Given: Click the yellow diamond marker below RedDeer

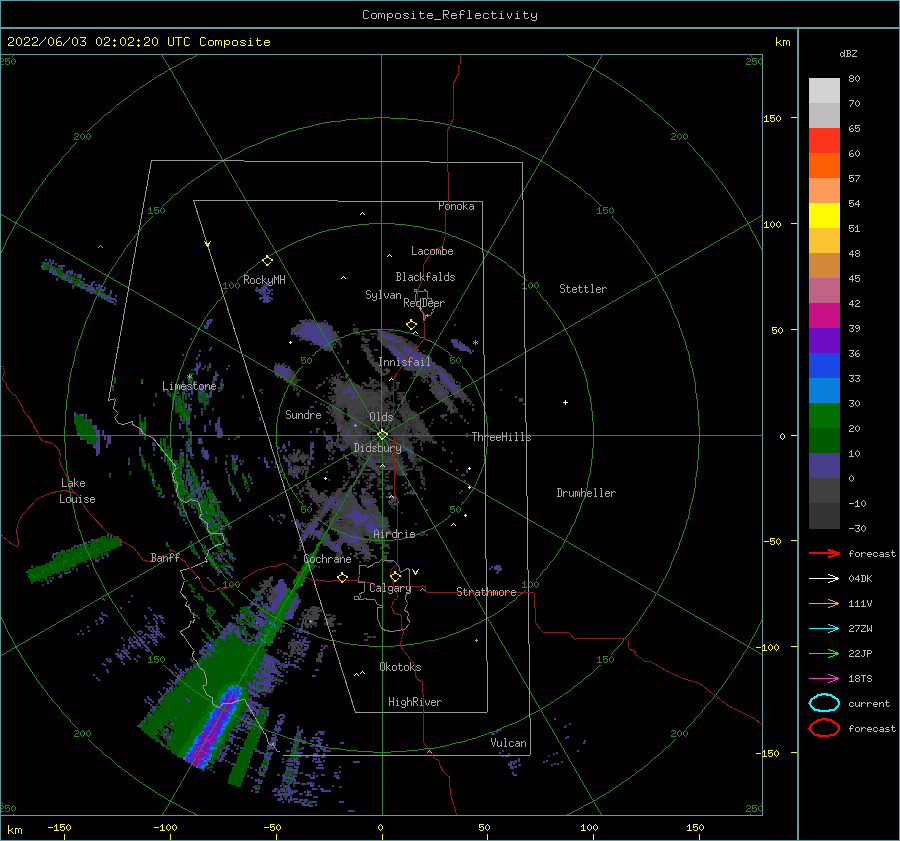Looking at the screenshot, I should click(x=412, y=325).
